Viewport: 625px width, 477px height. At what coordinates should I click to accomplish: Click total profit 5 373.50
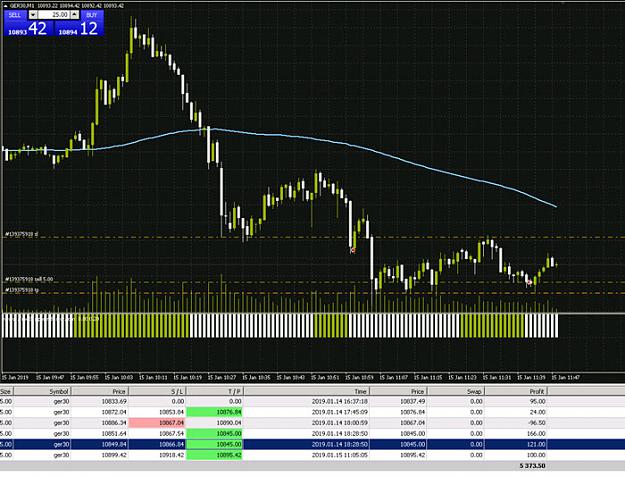click(532, 465)
